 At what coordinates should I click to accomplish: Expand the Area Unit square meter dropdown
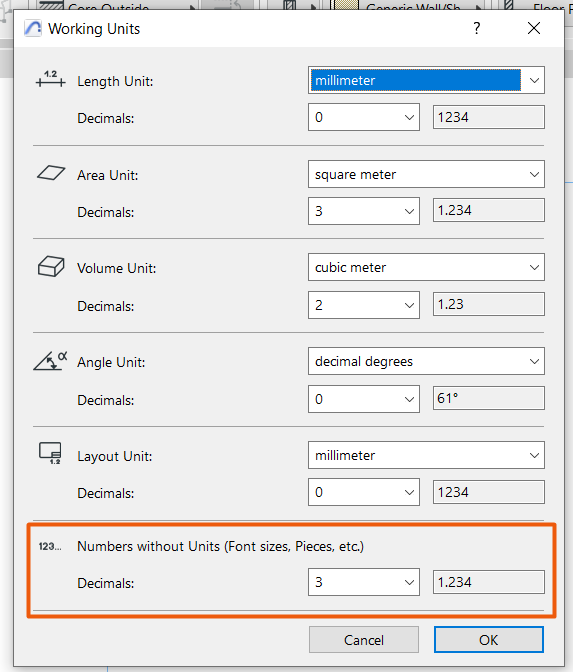(x=426, y=174)
